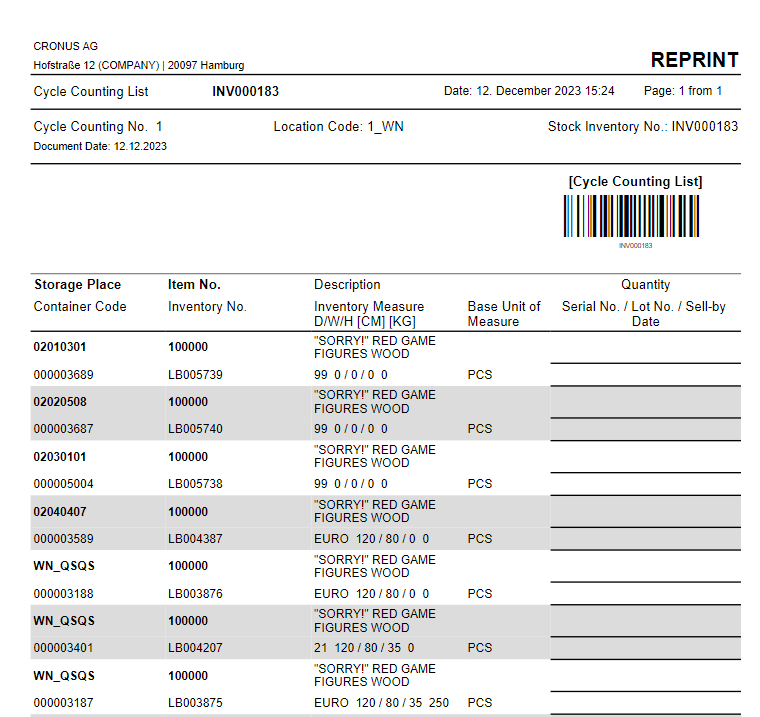Click the Stock Inventory No. field
Image resolution: width=760 pixels, height=717 pixels.
point(642,127)
